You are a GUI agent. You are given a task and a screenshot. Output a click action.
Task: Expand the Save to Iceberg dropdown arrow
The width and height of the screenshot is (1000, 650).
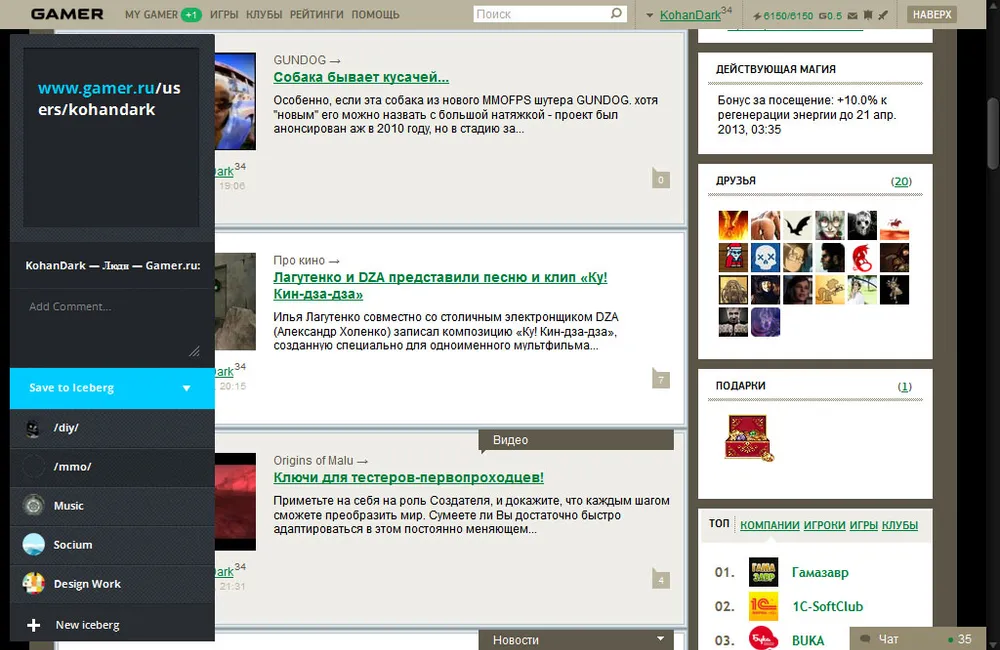tap(186, 388)
